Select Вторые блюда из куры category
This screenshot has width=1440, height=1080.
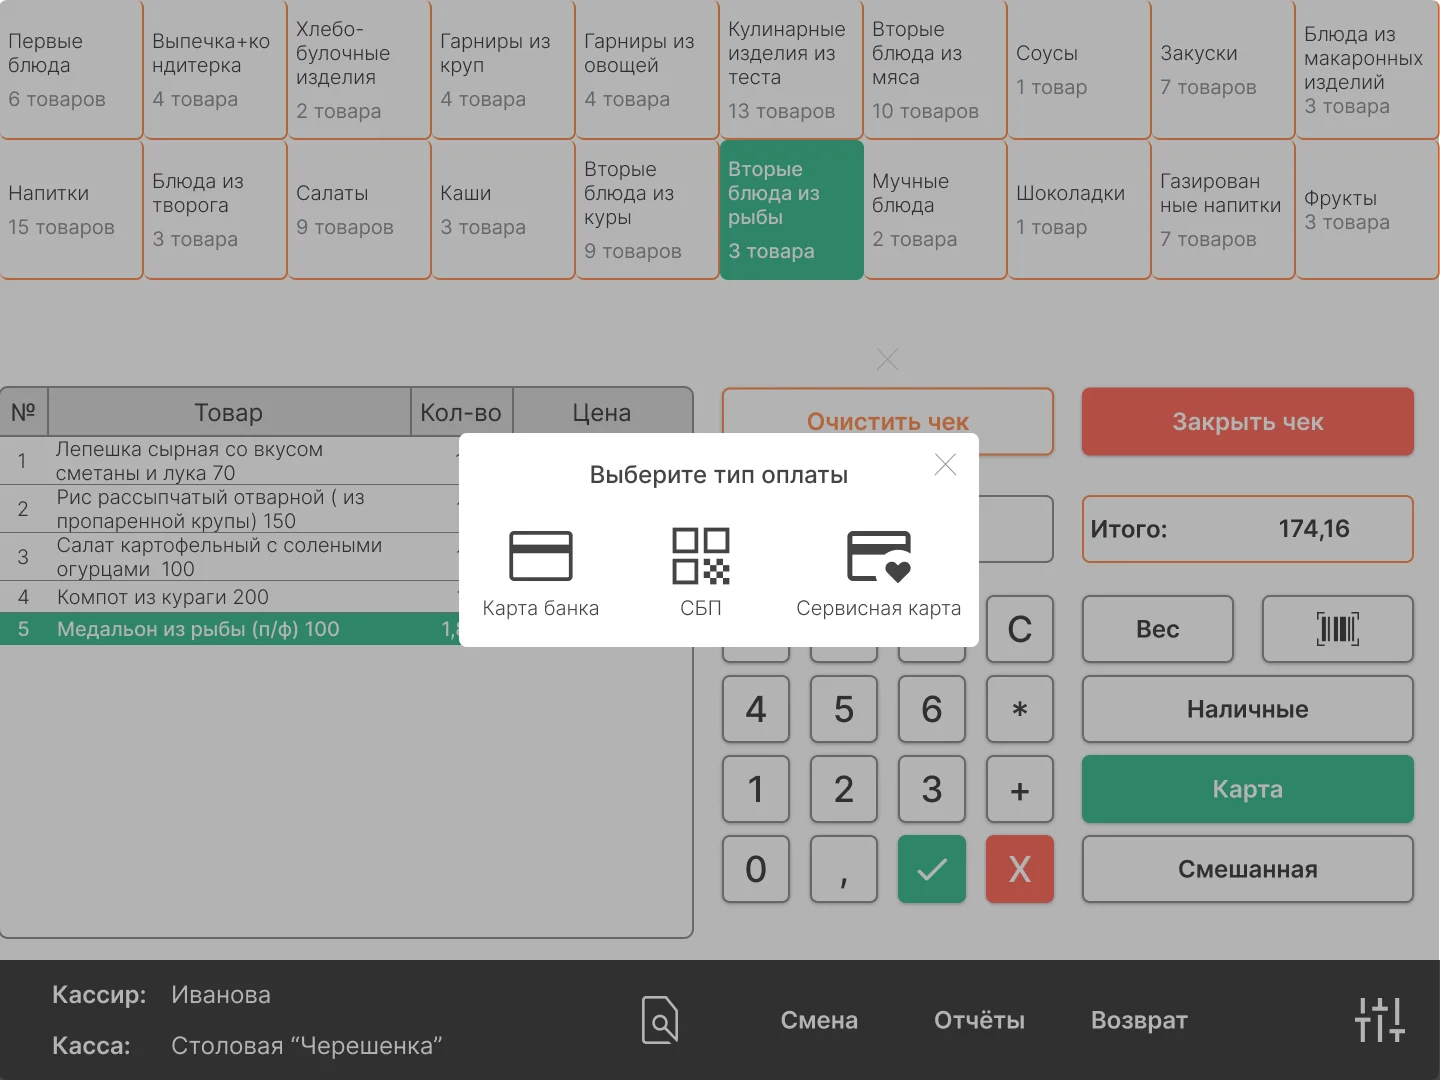point(648,209)
